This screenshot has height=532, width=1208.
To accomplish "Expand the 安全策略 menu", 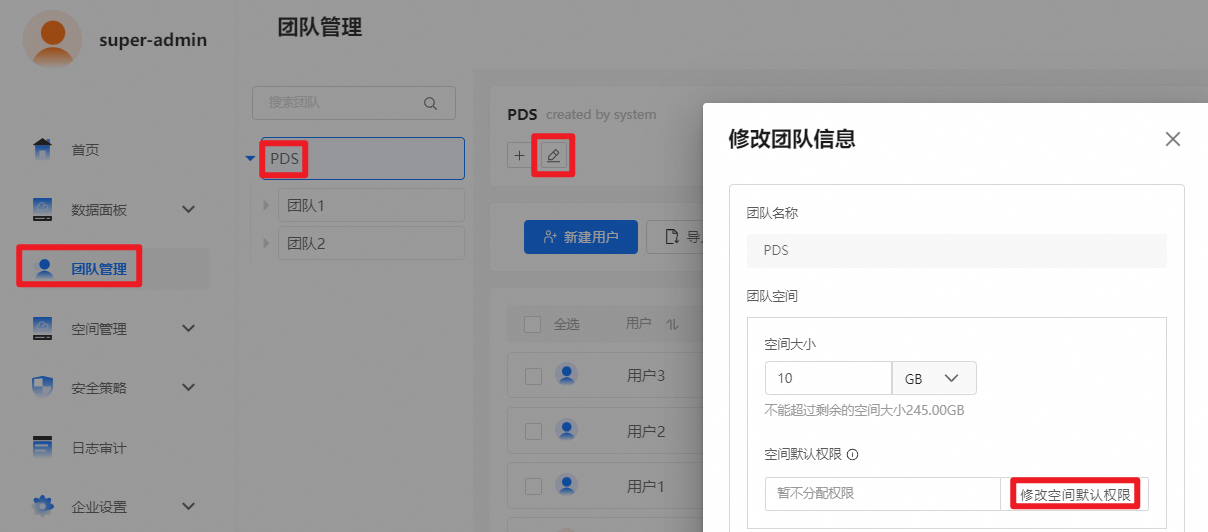I will point(188,387).
